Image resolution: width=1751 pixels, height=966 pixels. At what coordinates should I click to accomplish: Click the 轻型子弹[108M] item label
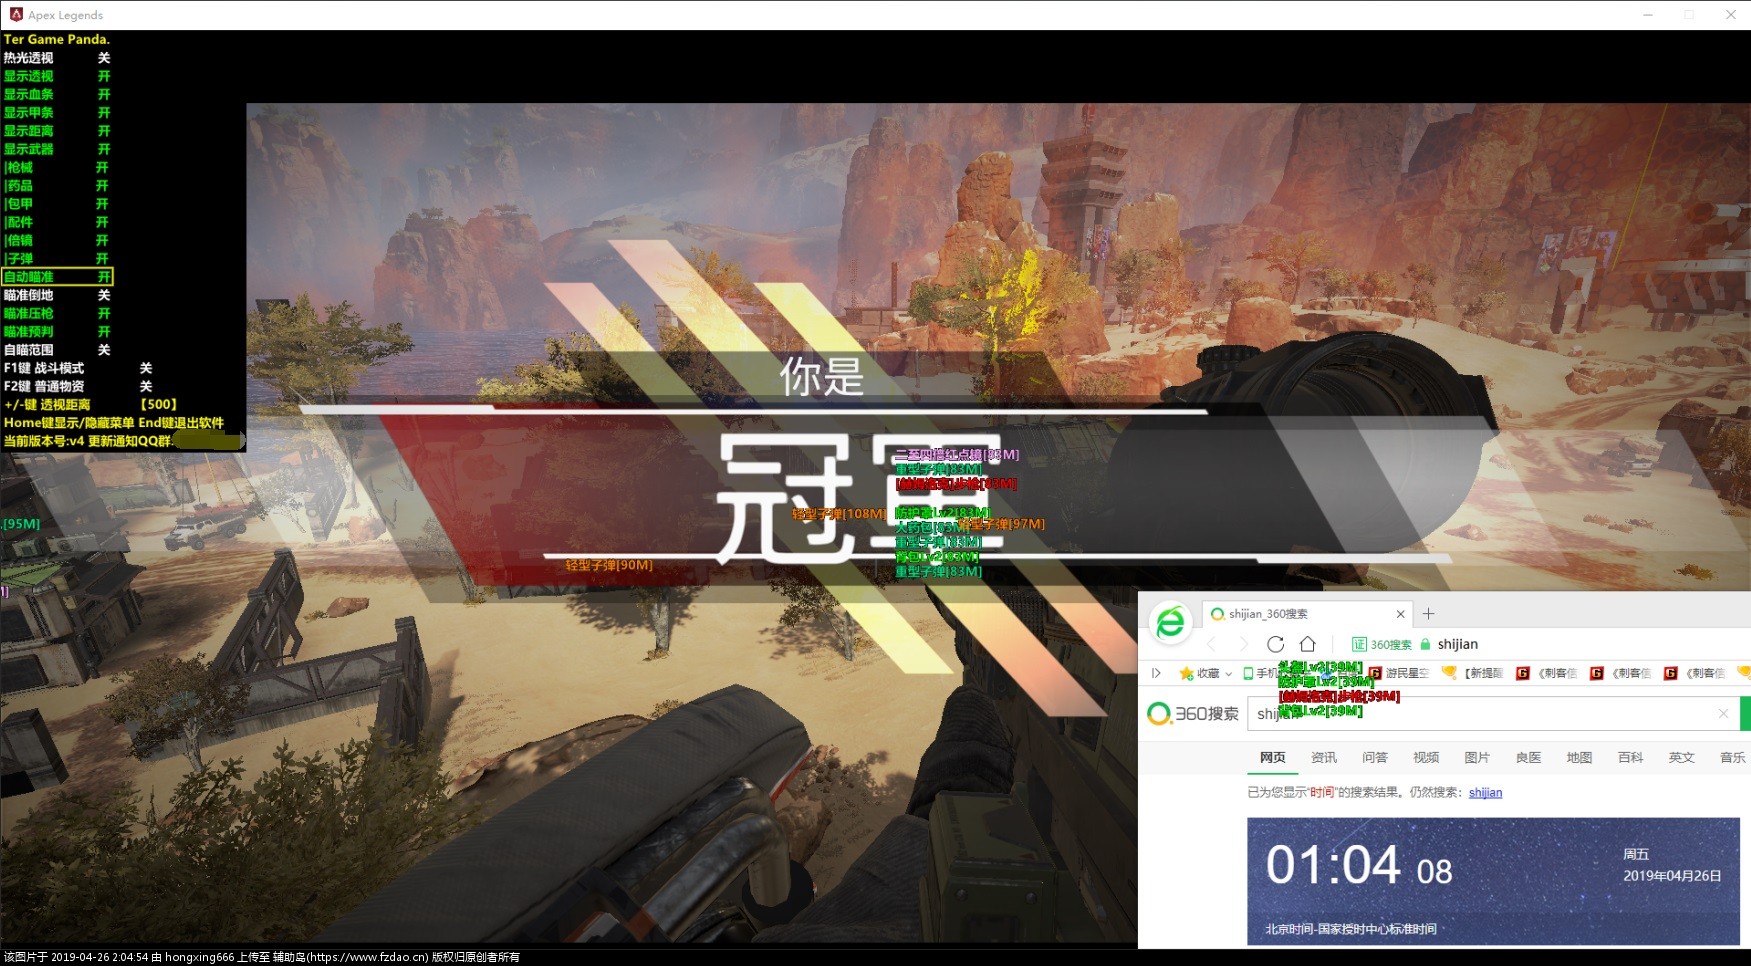[839, 514]
